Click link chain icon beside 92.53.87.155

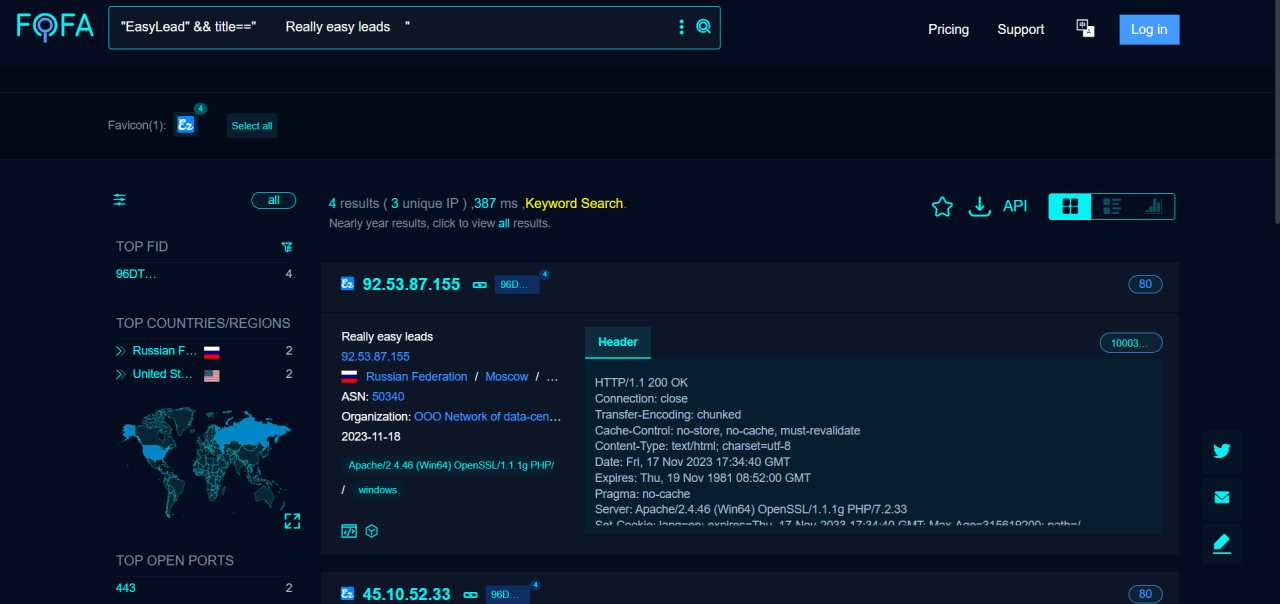(479, 285)
